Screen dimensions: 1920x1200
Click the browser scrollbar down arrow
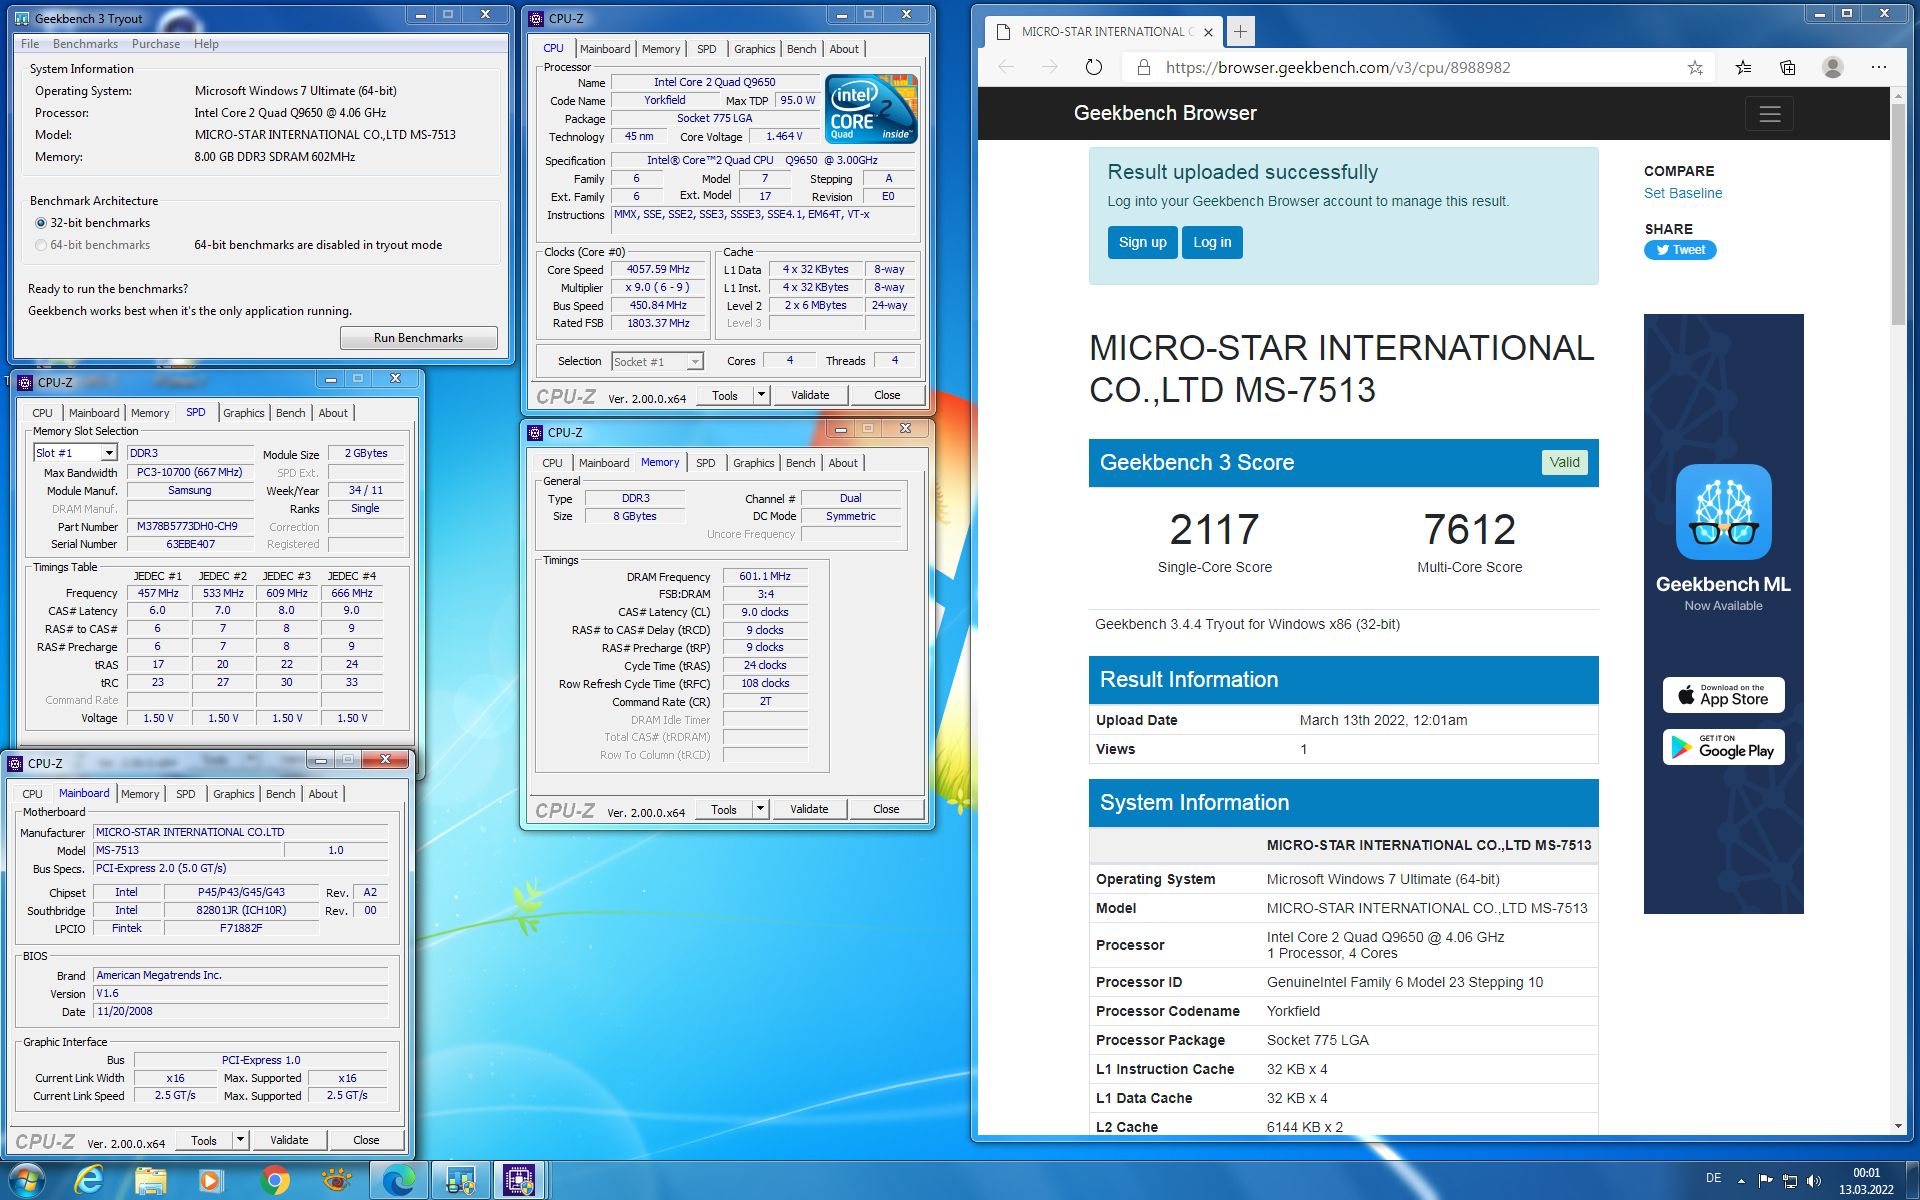[1898, 1127]
